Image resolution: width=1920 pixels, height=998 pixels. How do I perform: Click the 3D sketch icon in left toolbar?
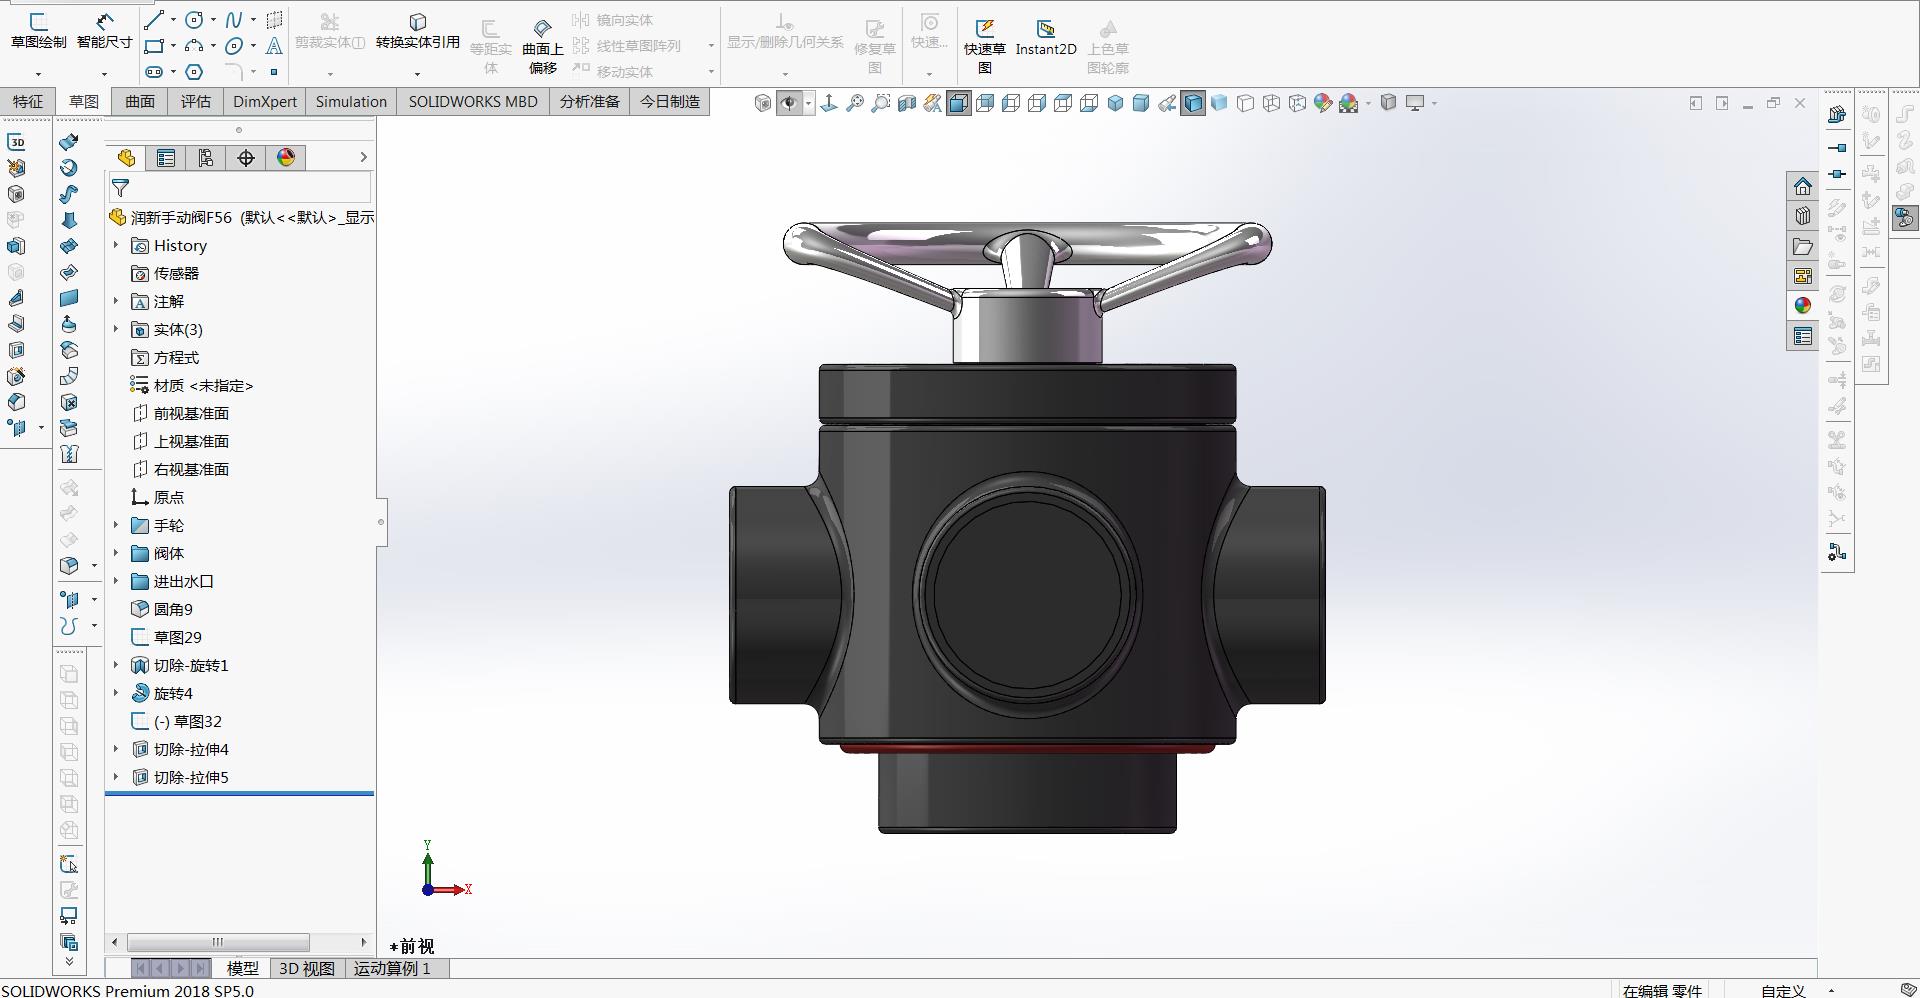point(17,142)
